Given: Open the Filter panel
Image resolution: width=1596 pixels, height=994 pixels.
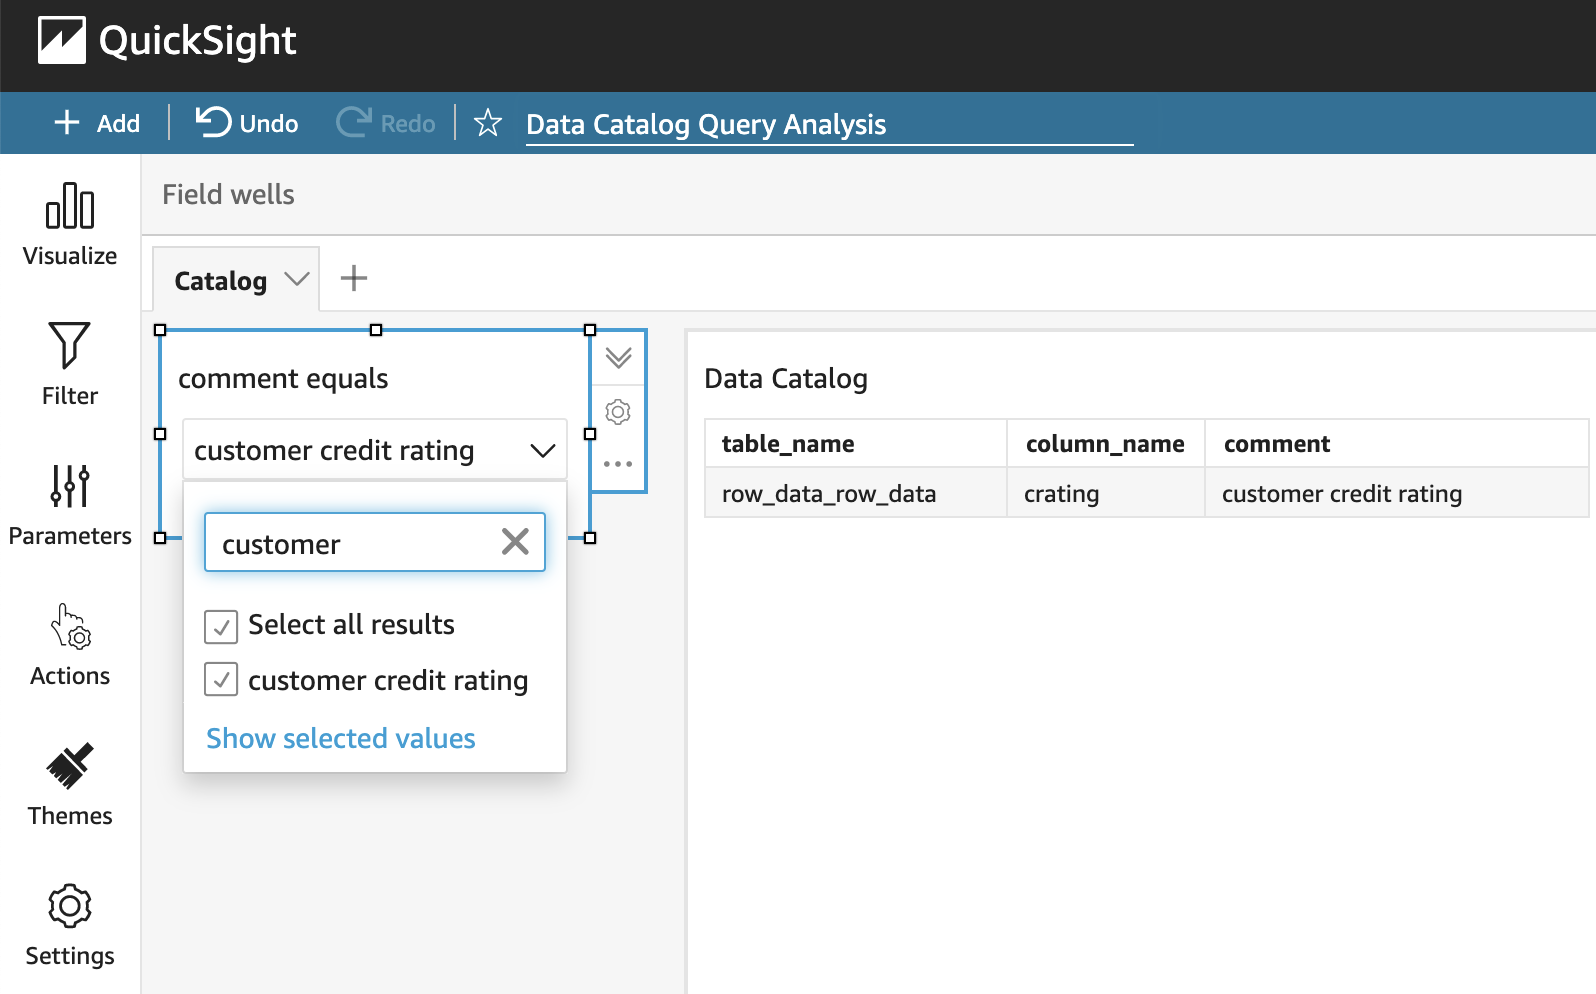Looking at the screenshot, I should coord(70,364).
